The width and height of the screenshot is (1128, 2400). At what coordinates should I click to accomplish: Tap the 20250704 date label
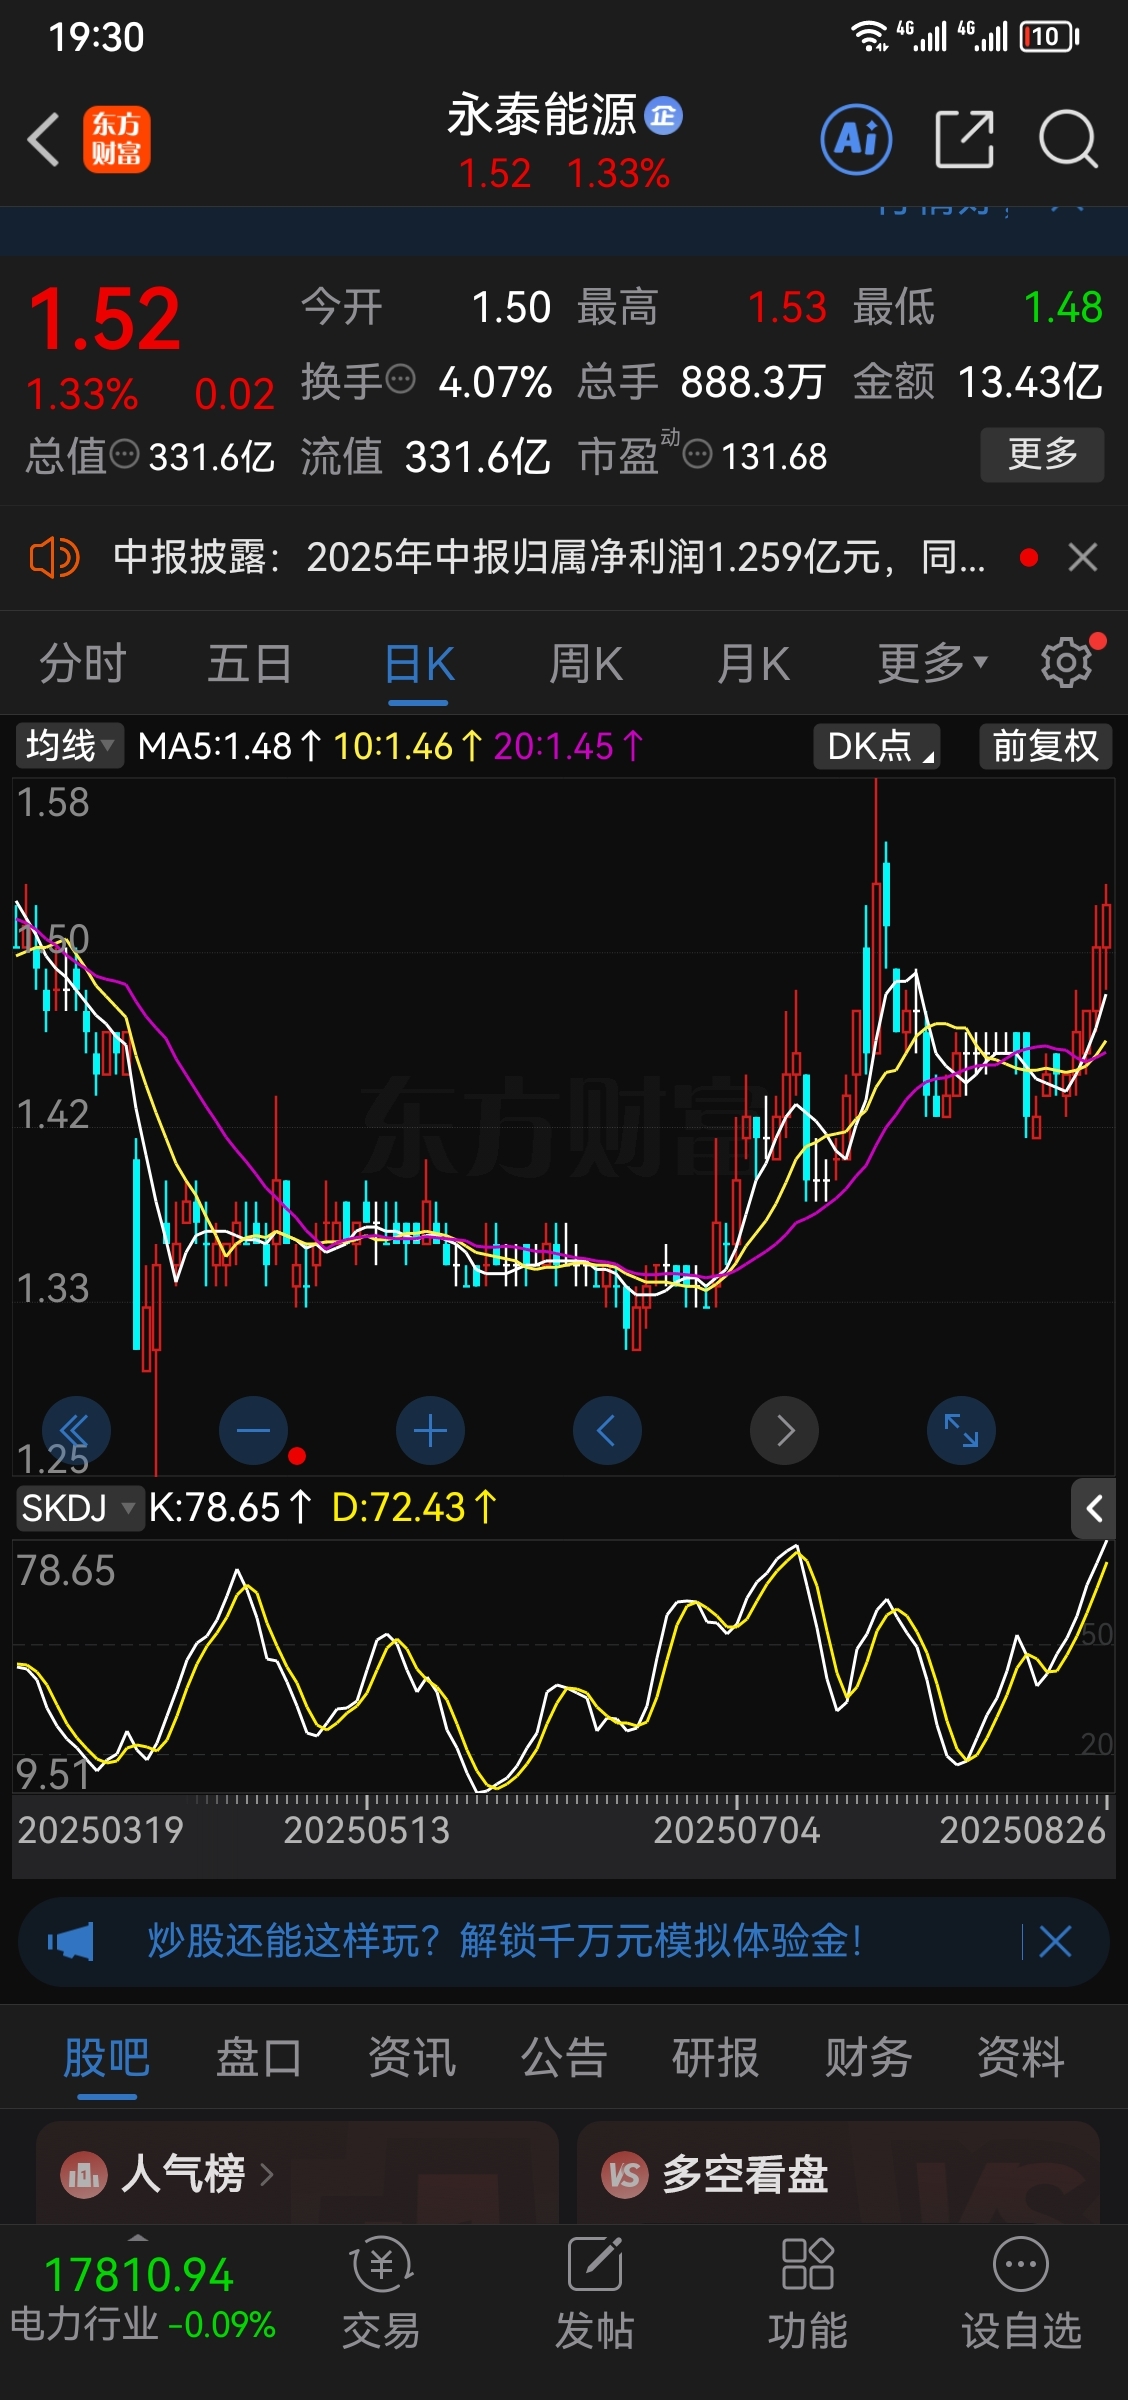click(737, 1830)
